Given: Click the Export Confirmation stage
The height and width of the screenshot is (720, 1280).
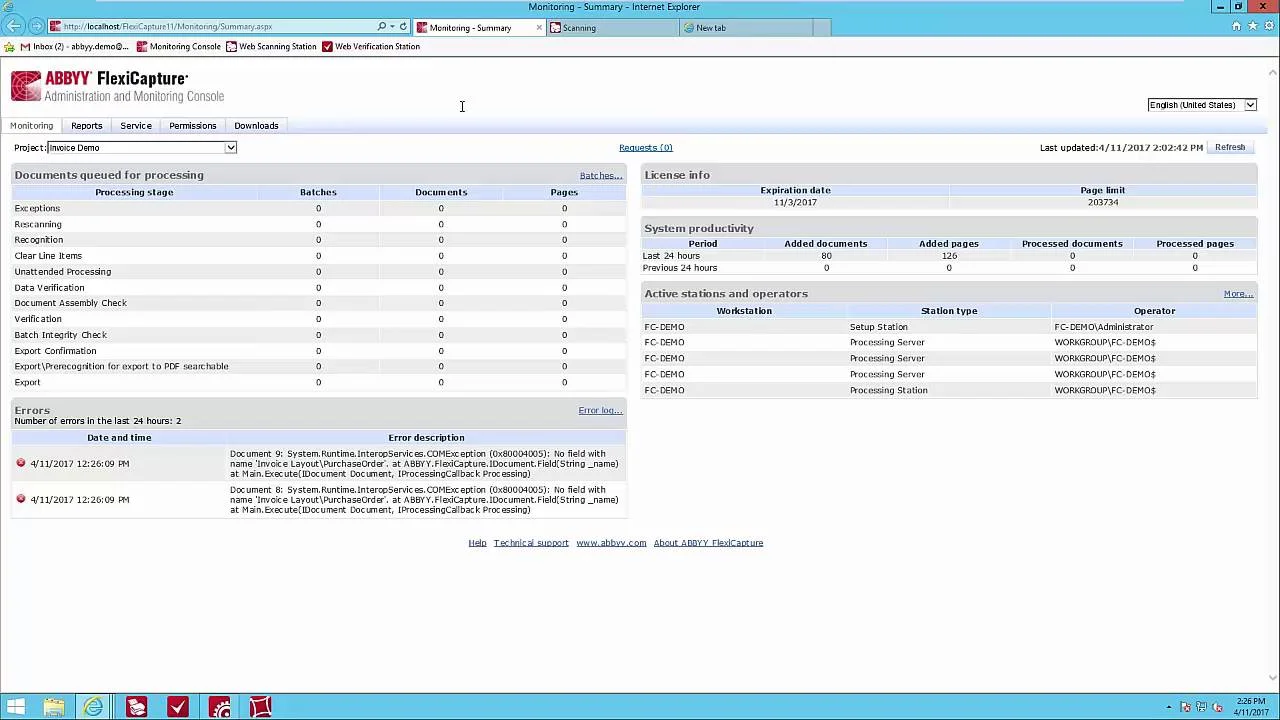Looking at the screenshot, I should [55, 351].
